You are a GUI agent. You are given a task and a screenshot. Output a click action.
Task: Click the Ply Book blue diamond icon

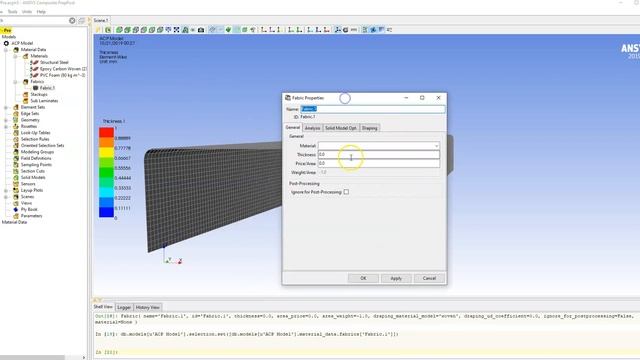tap(16, 209)
